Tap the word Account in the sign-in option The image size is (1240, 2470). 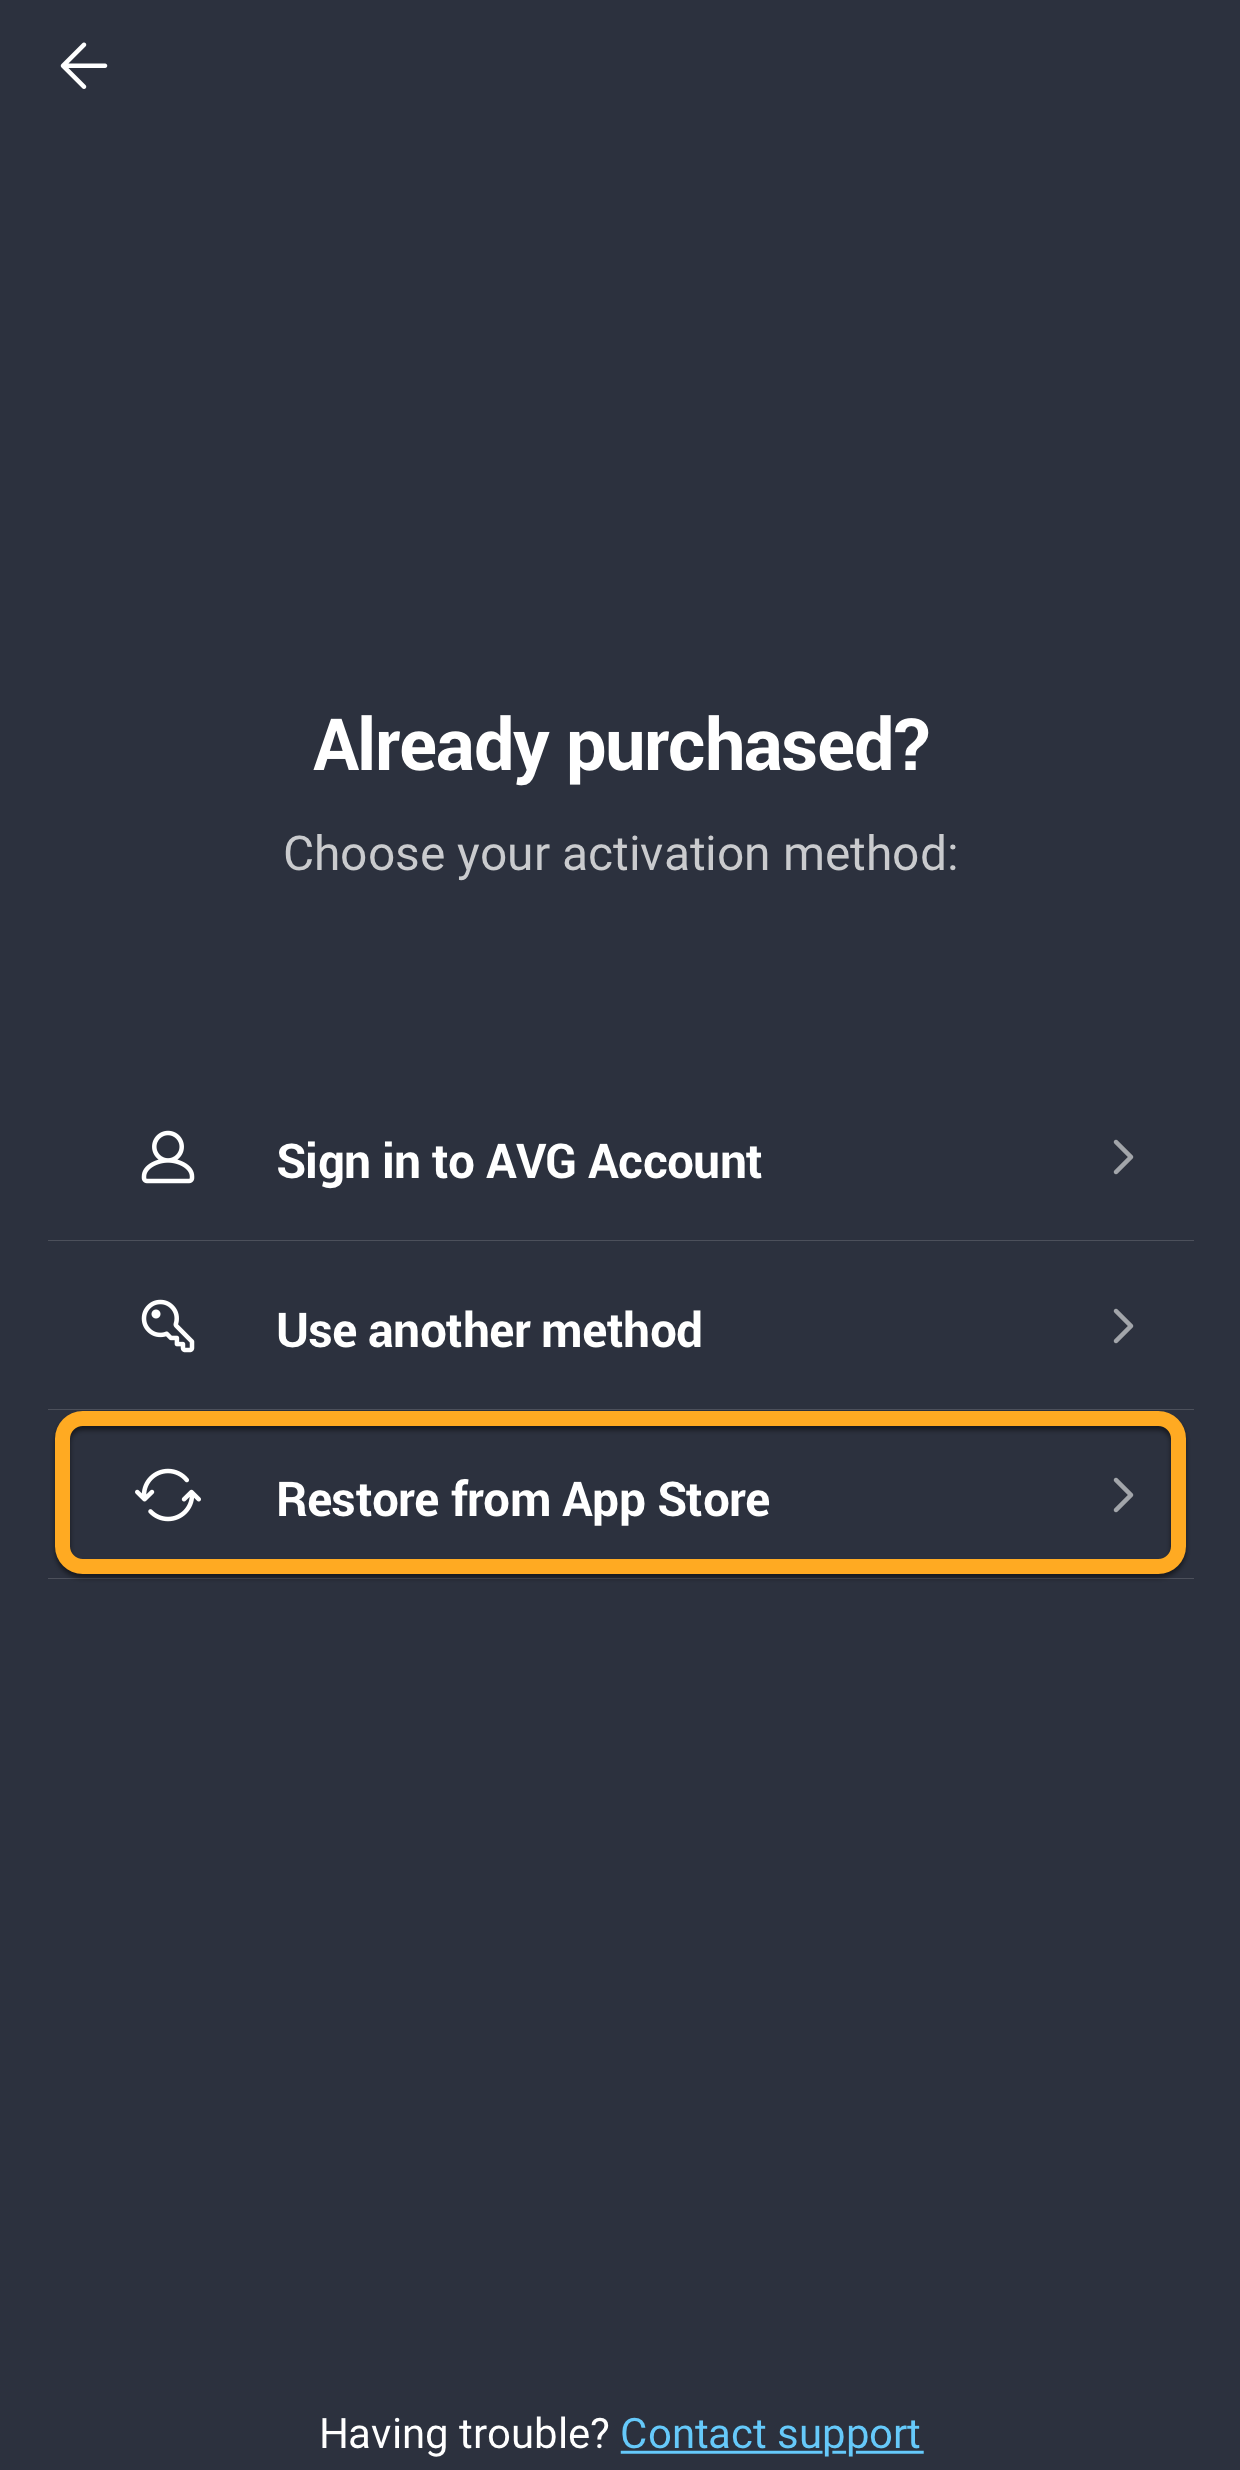point(675,1162)
